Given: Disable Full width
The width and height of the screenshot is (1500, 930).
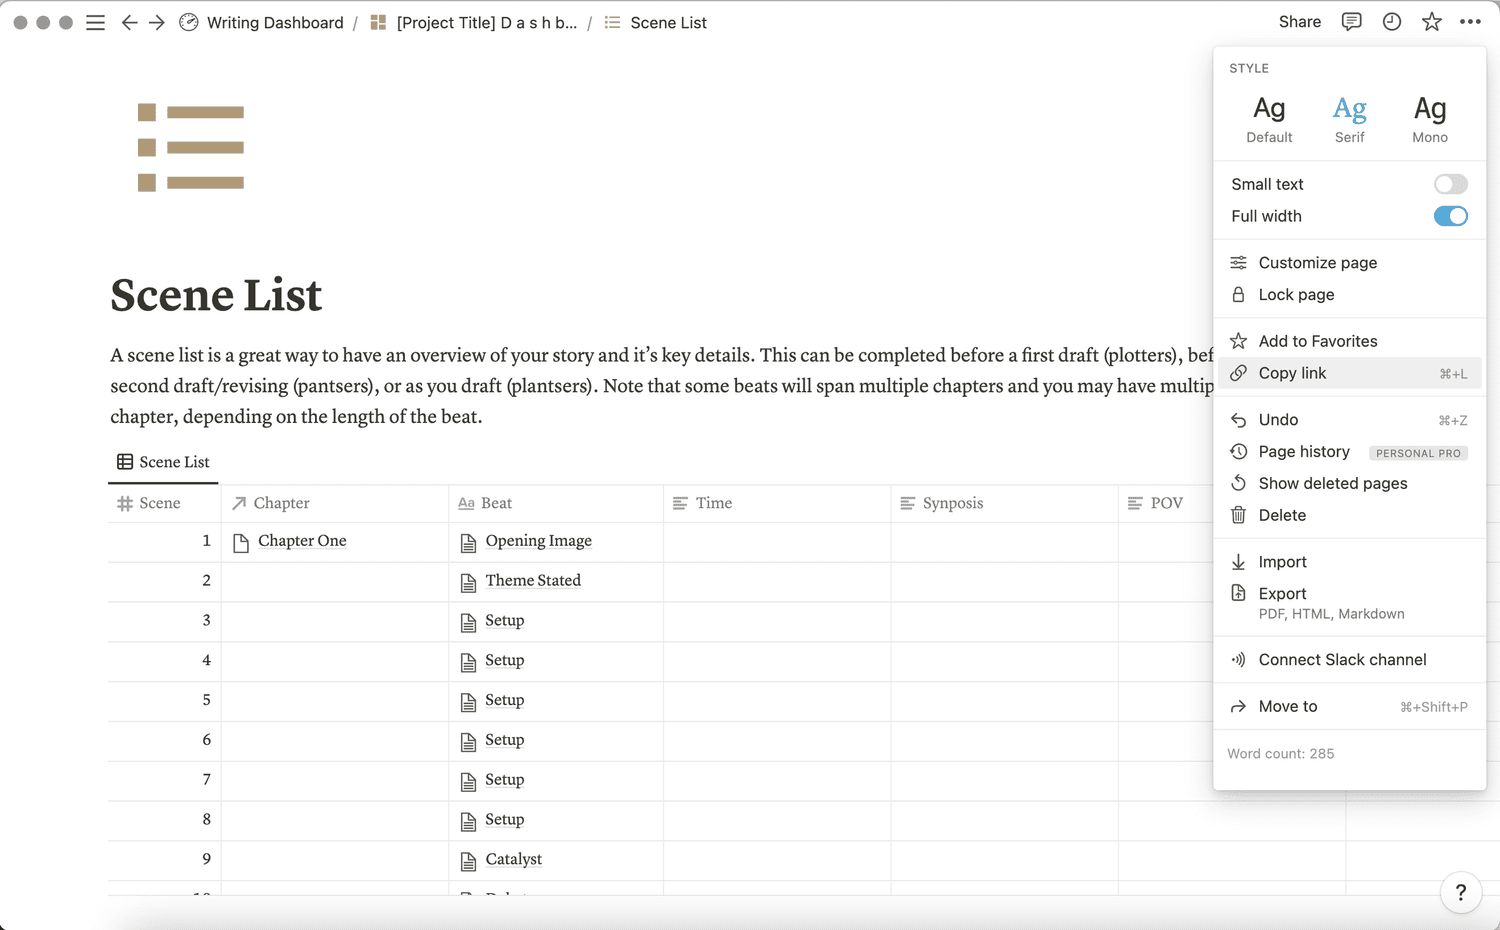Looking at the screenshot, I should click(x=1450, y=216).
